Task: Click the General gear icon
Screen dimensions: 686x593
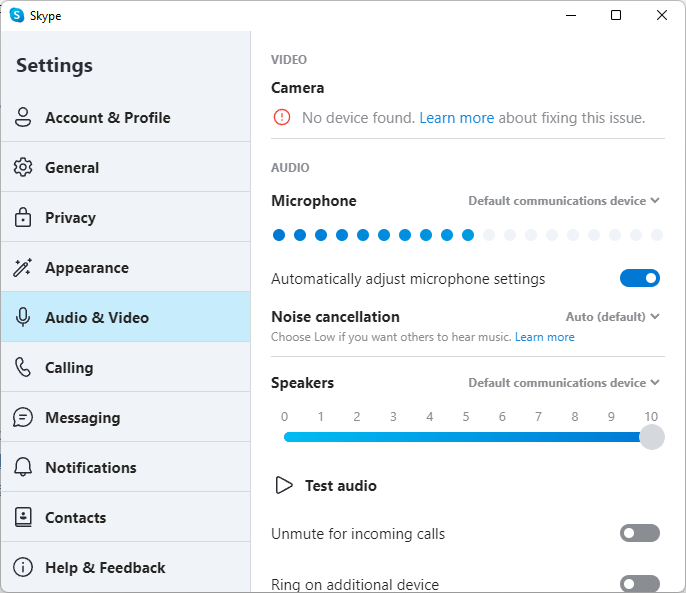Action: (23, 167)
